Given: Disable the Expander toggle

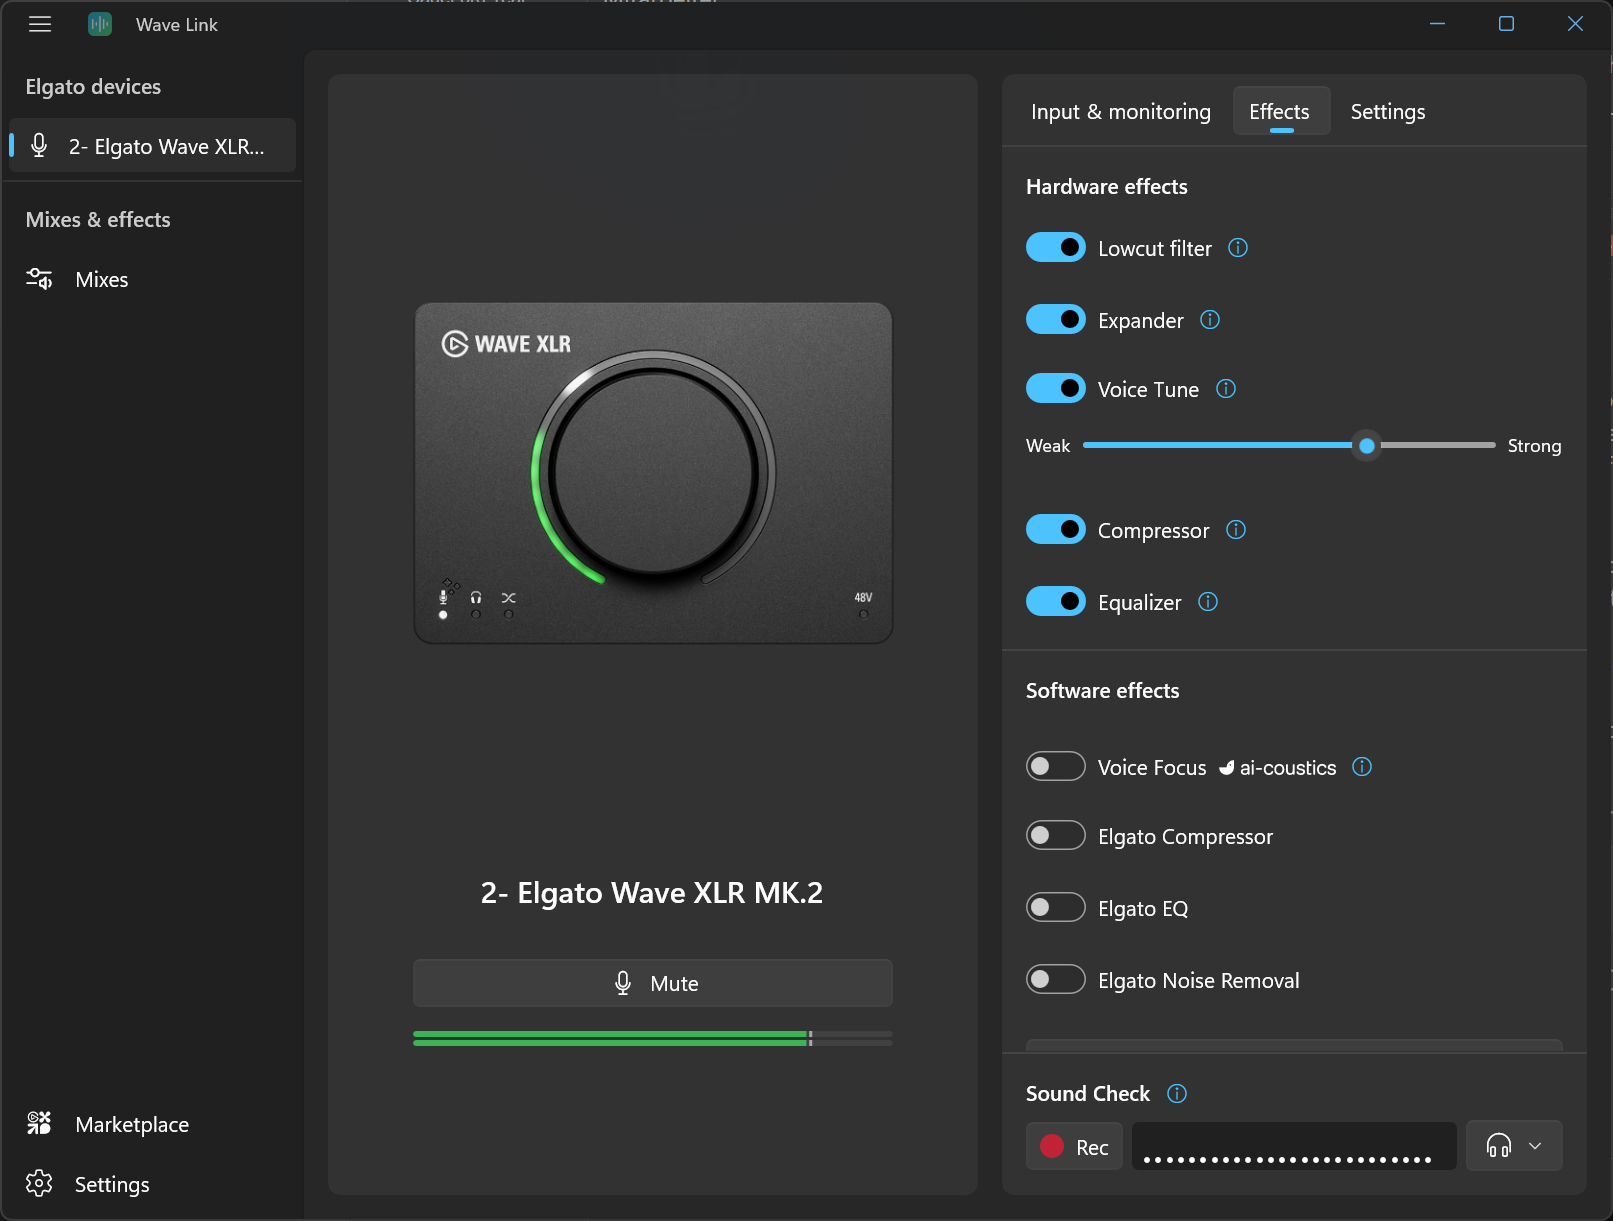Looking at the screenshot, I should [1056, 319].
